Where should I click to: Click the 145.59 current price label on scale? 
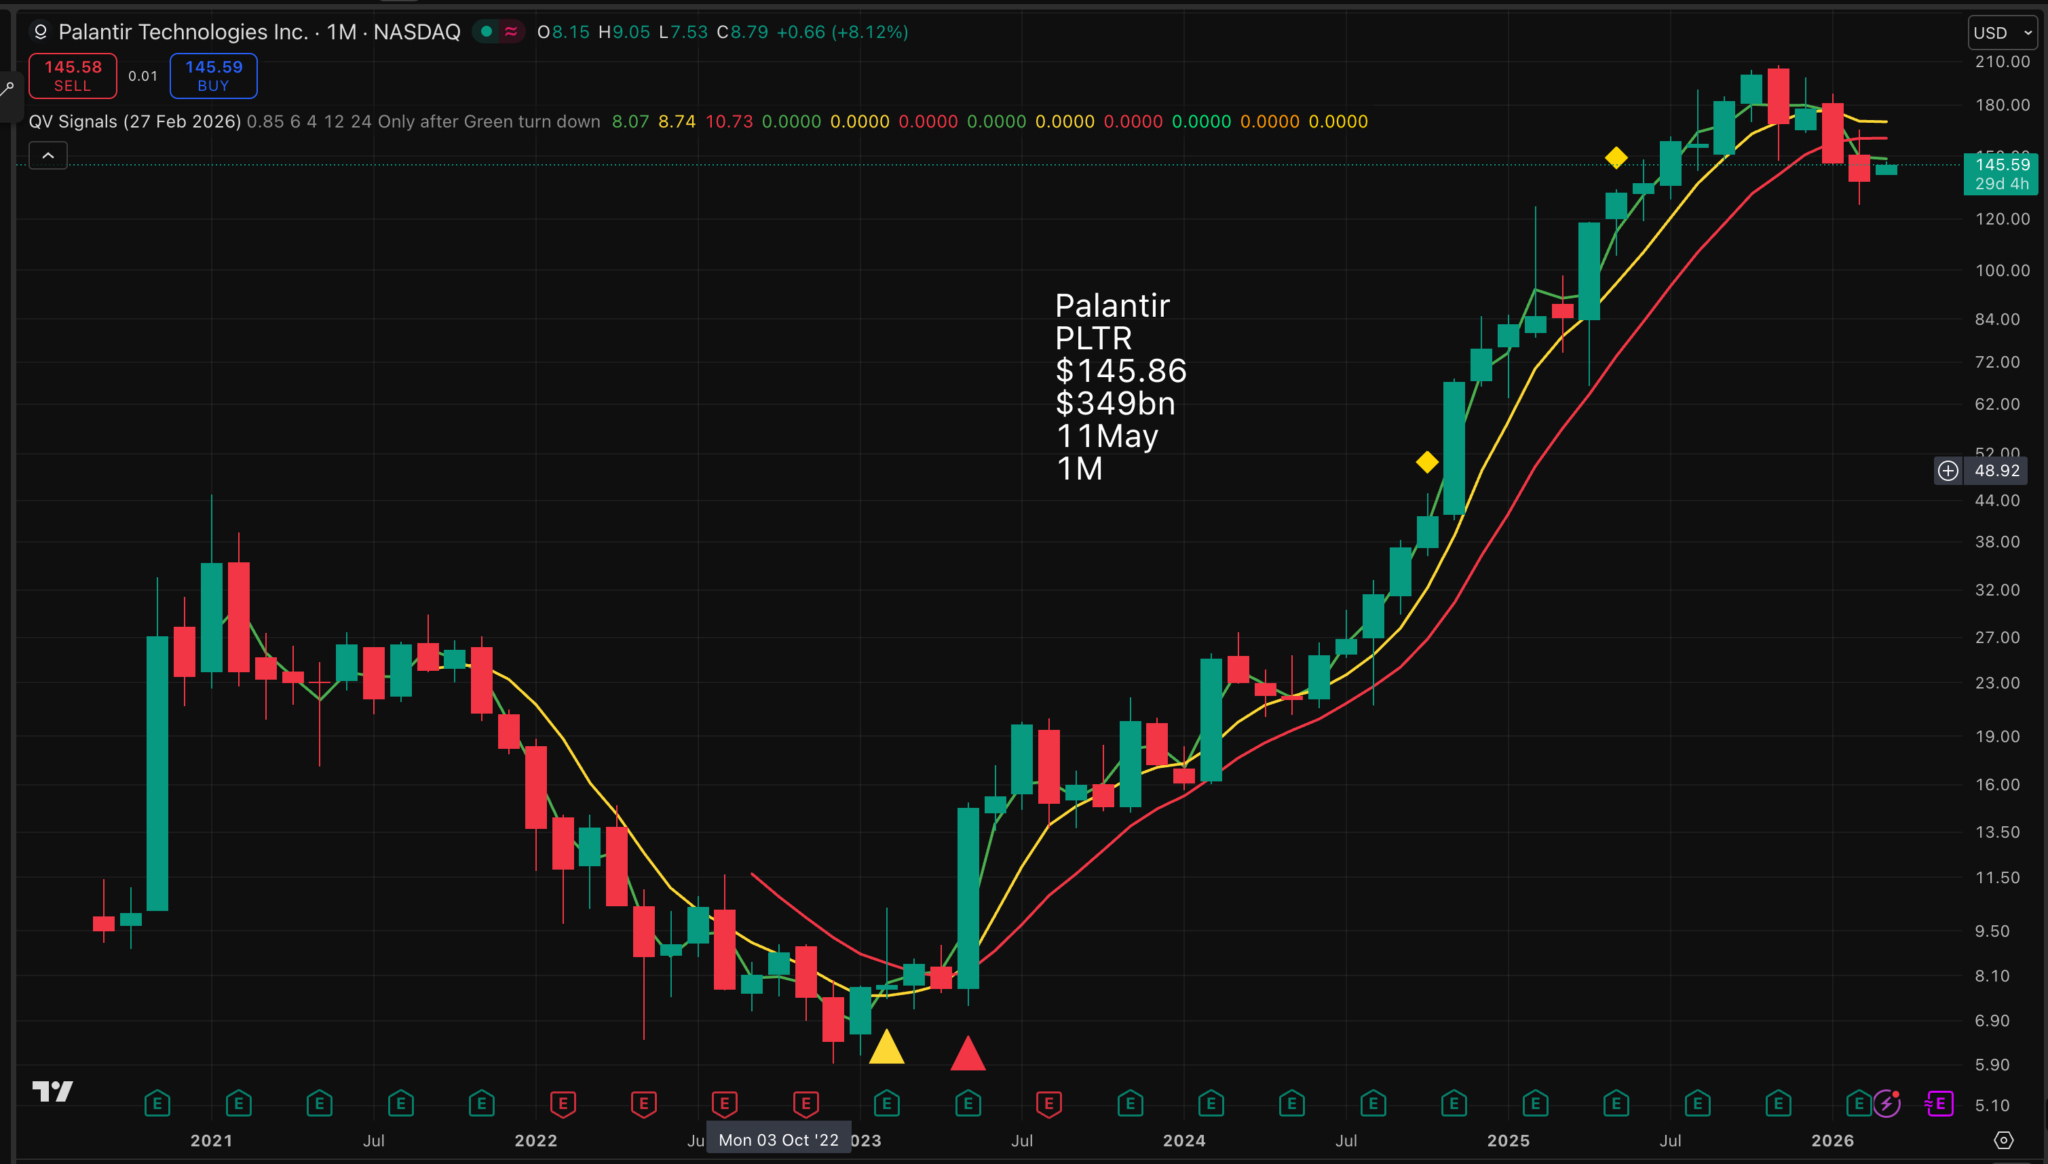pyautogui.click(x=2001, y=165)
